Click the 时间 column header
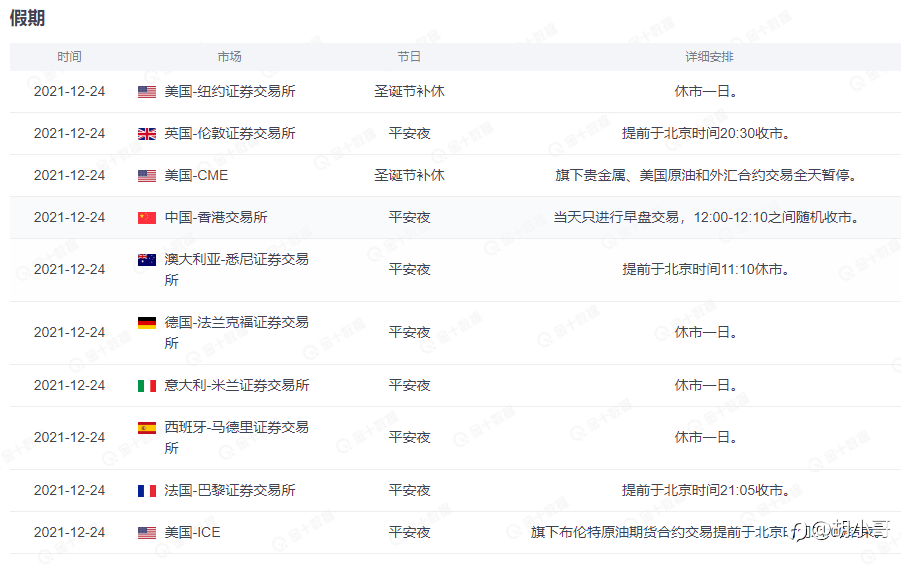The image size is (901, 567). coord(69,57)
